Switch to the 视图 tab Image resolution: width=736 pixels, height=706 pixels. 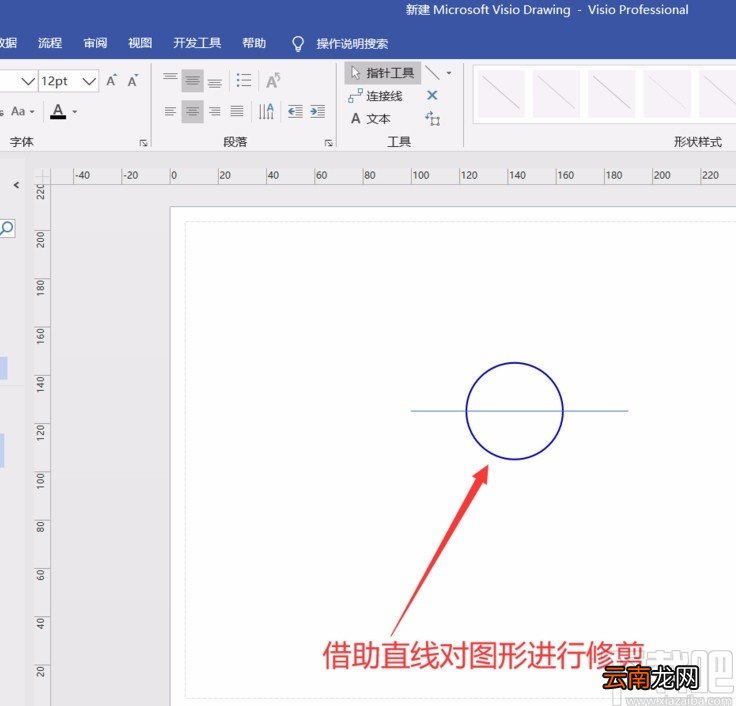coord(140,43)
